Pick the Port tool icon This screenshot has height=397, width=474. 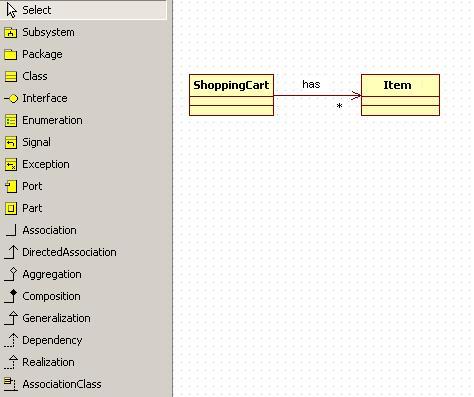pyautogui.click(x=11, y=186)
